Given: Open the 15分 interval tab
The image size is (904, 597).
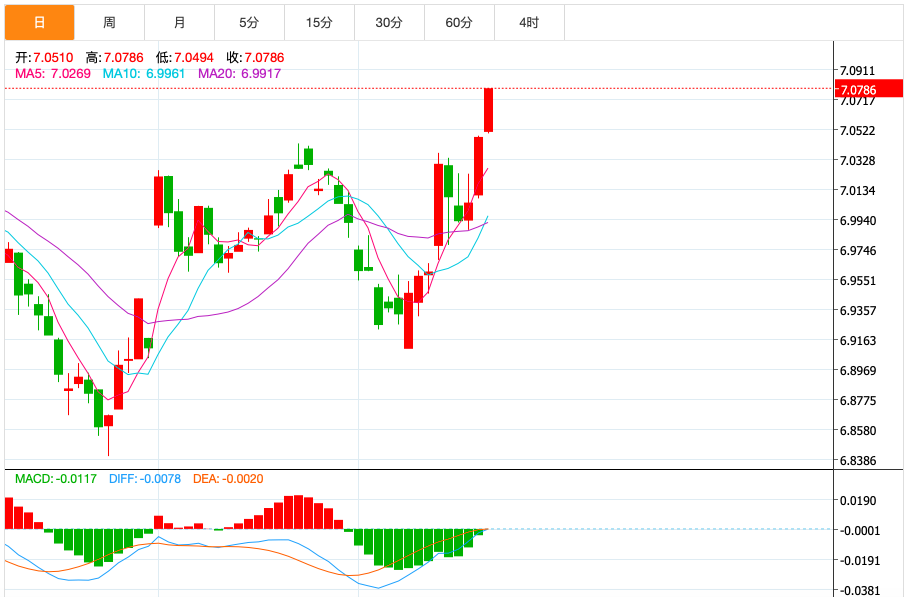Looking at the screenshot, I should pos(319,22).
